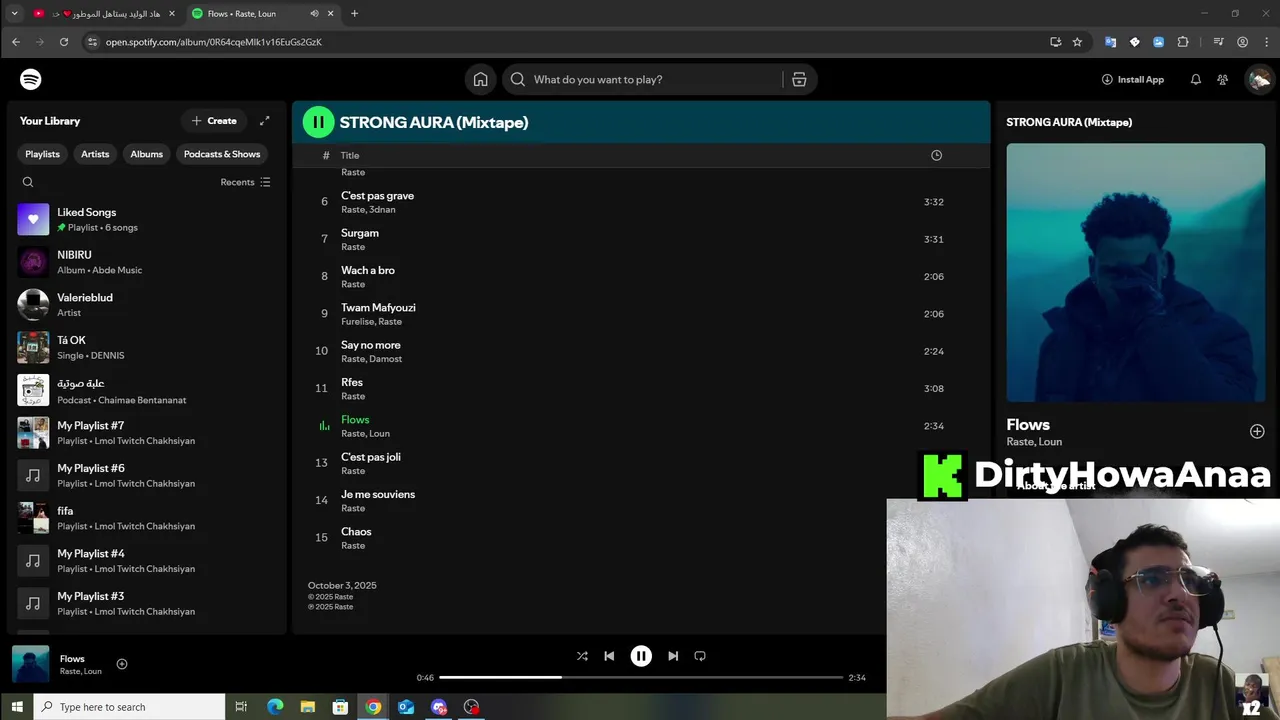Mute the Spotify tab audio icon

click(314, 13)
